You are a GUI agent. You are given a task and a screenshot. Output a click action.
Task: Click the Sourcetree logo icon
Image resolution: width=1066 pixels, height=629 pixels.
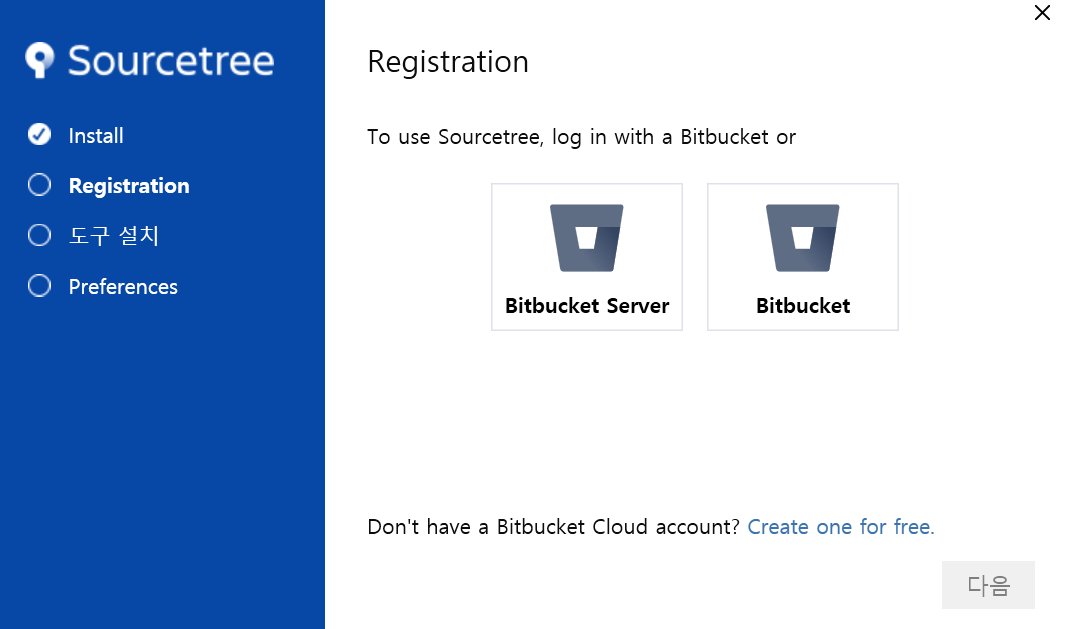(39, 61)
